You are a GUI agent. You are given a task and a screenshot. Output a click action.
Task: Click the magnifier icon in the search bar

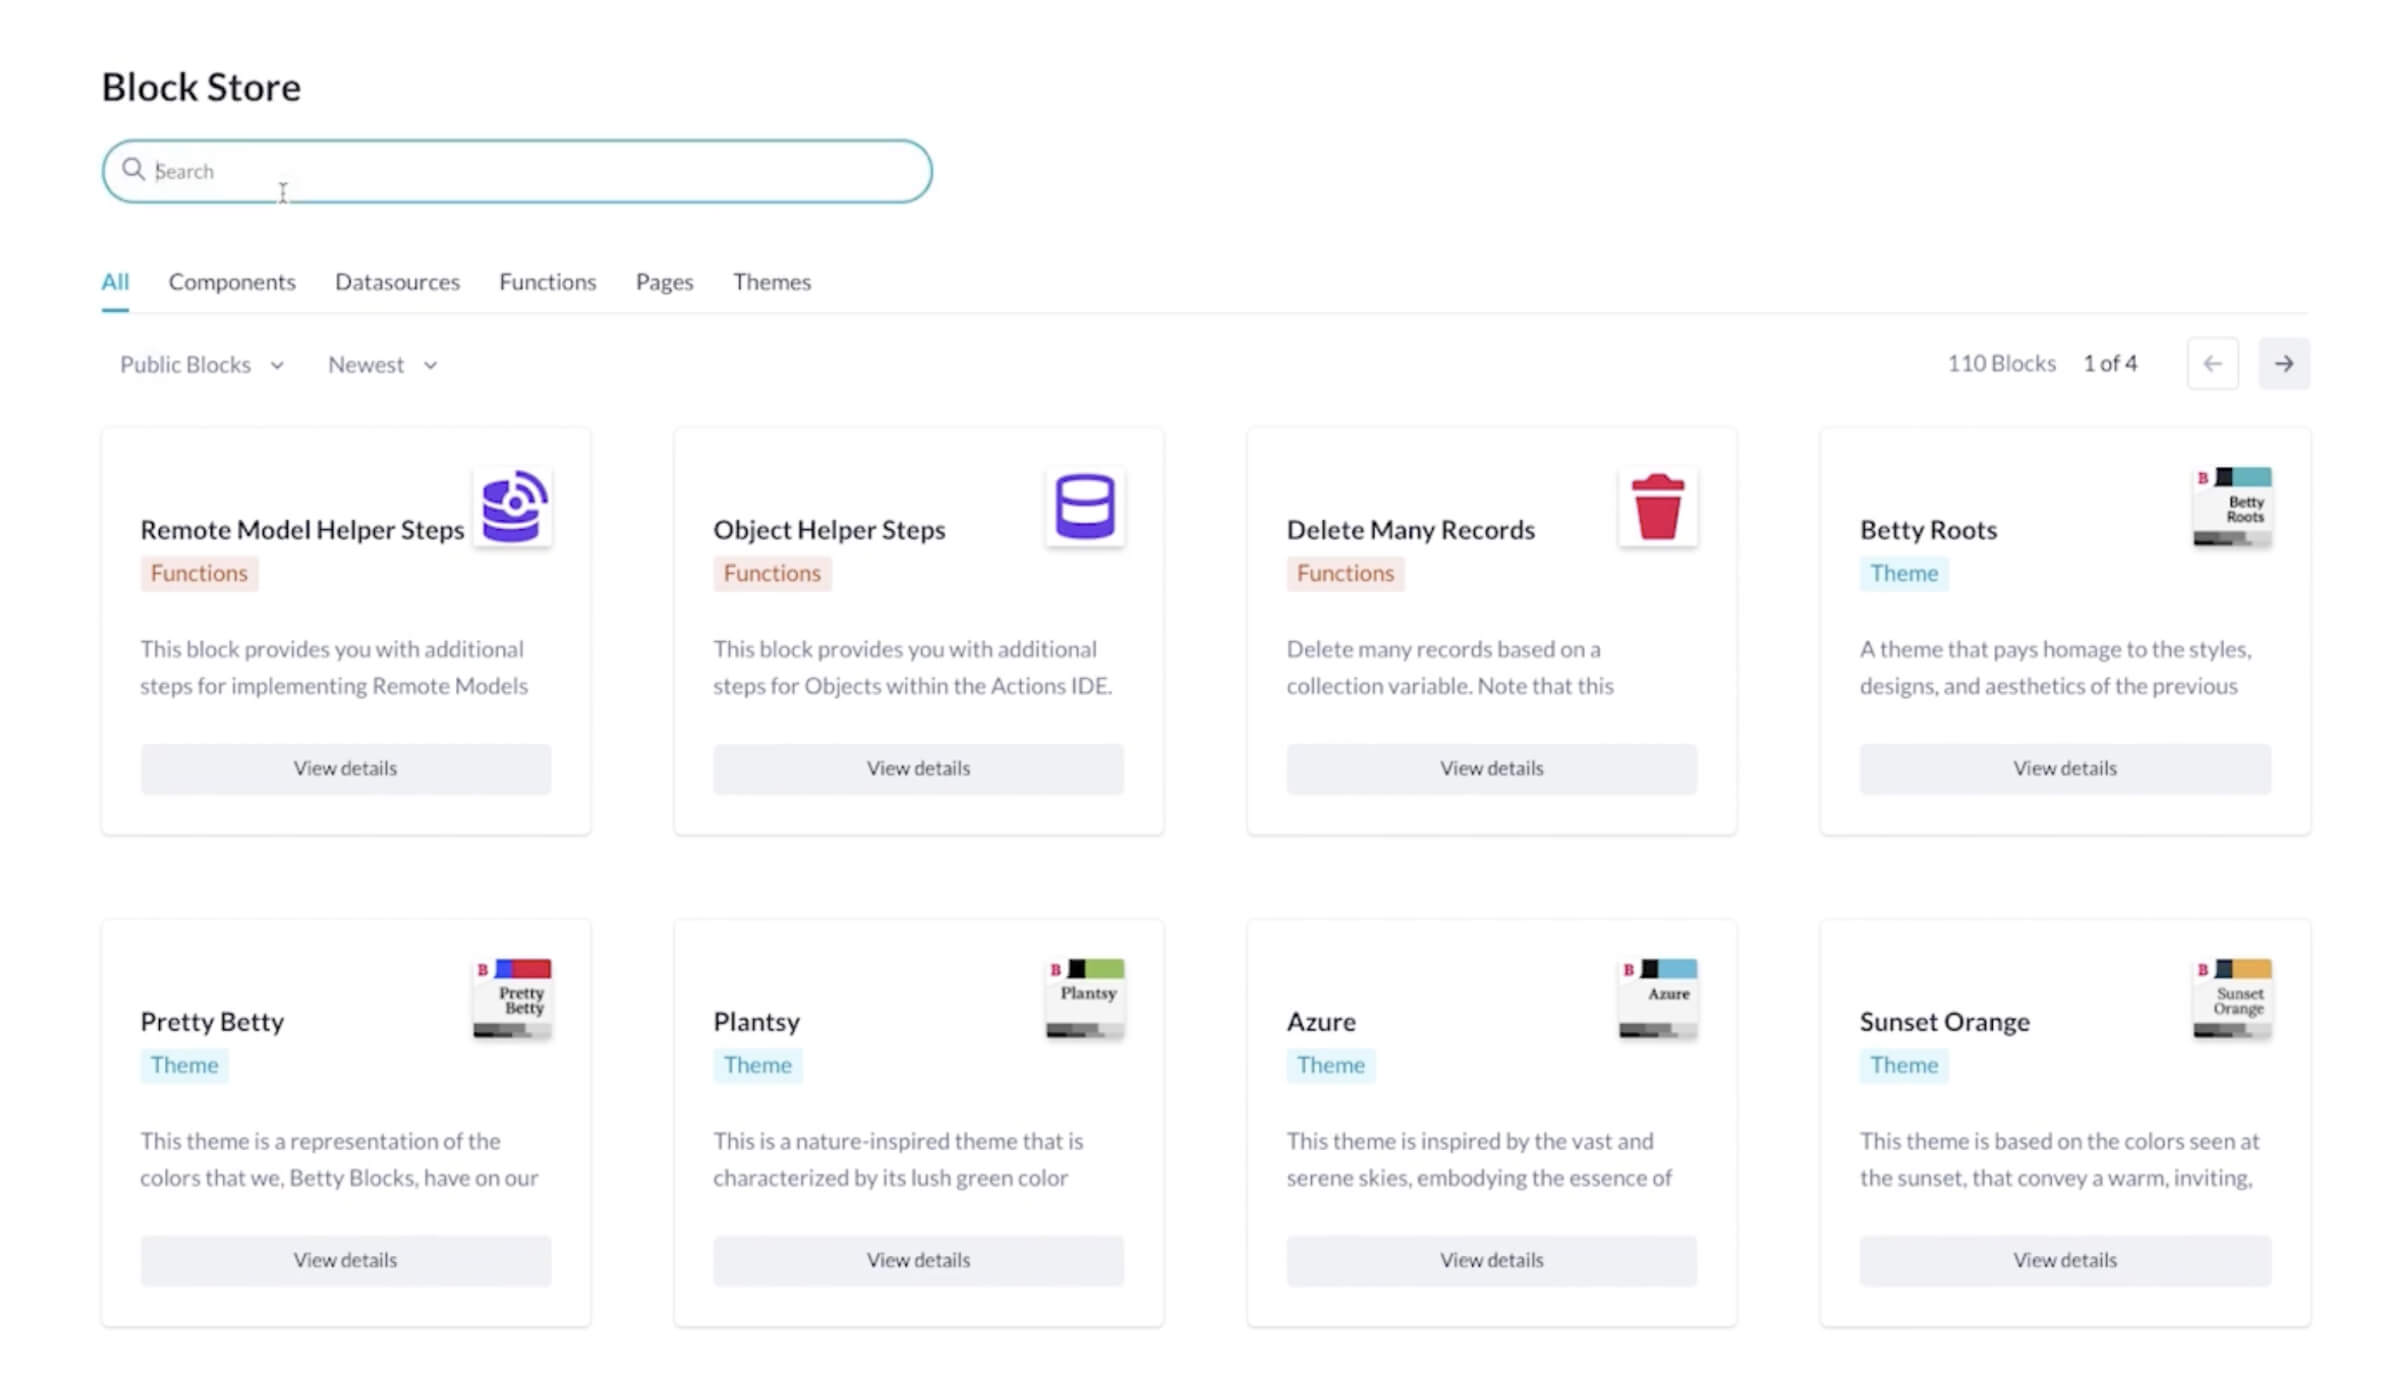click(x=136, y=170)
